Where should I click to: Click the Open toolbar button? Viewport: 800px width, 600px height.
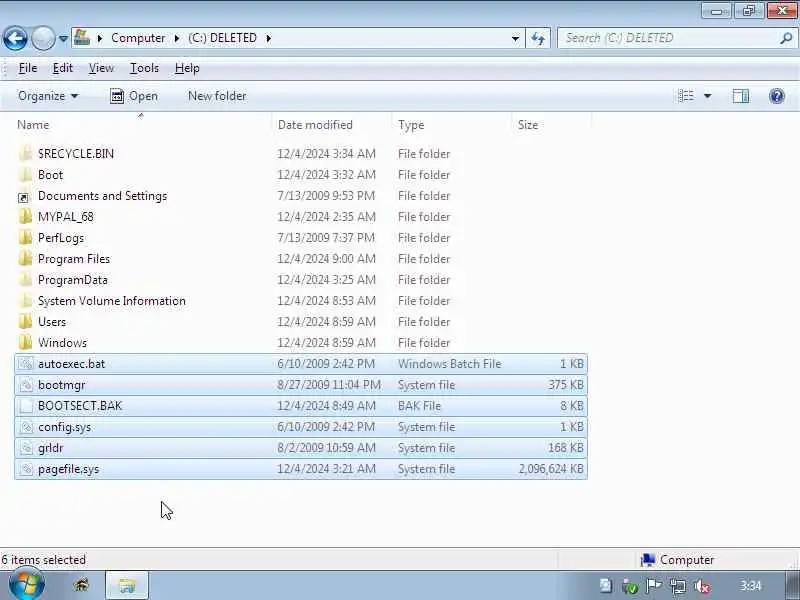[134, 96]
